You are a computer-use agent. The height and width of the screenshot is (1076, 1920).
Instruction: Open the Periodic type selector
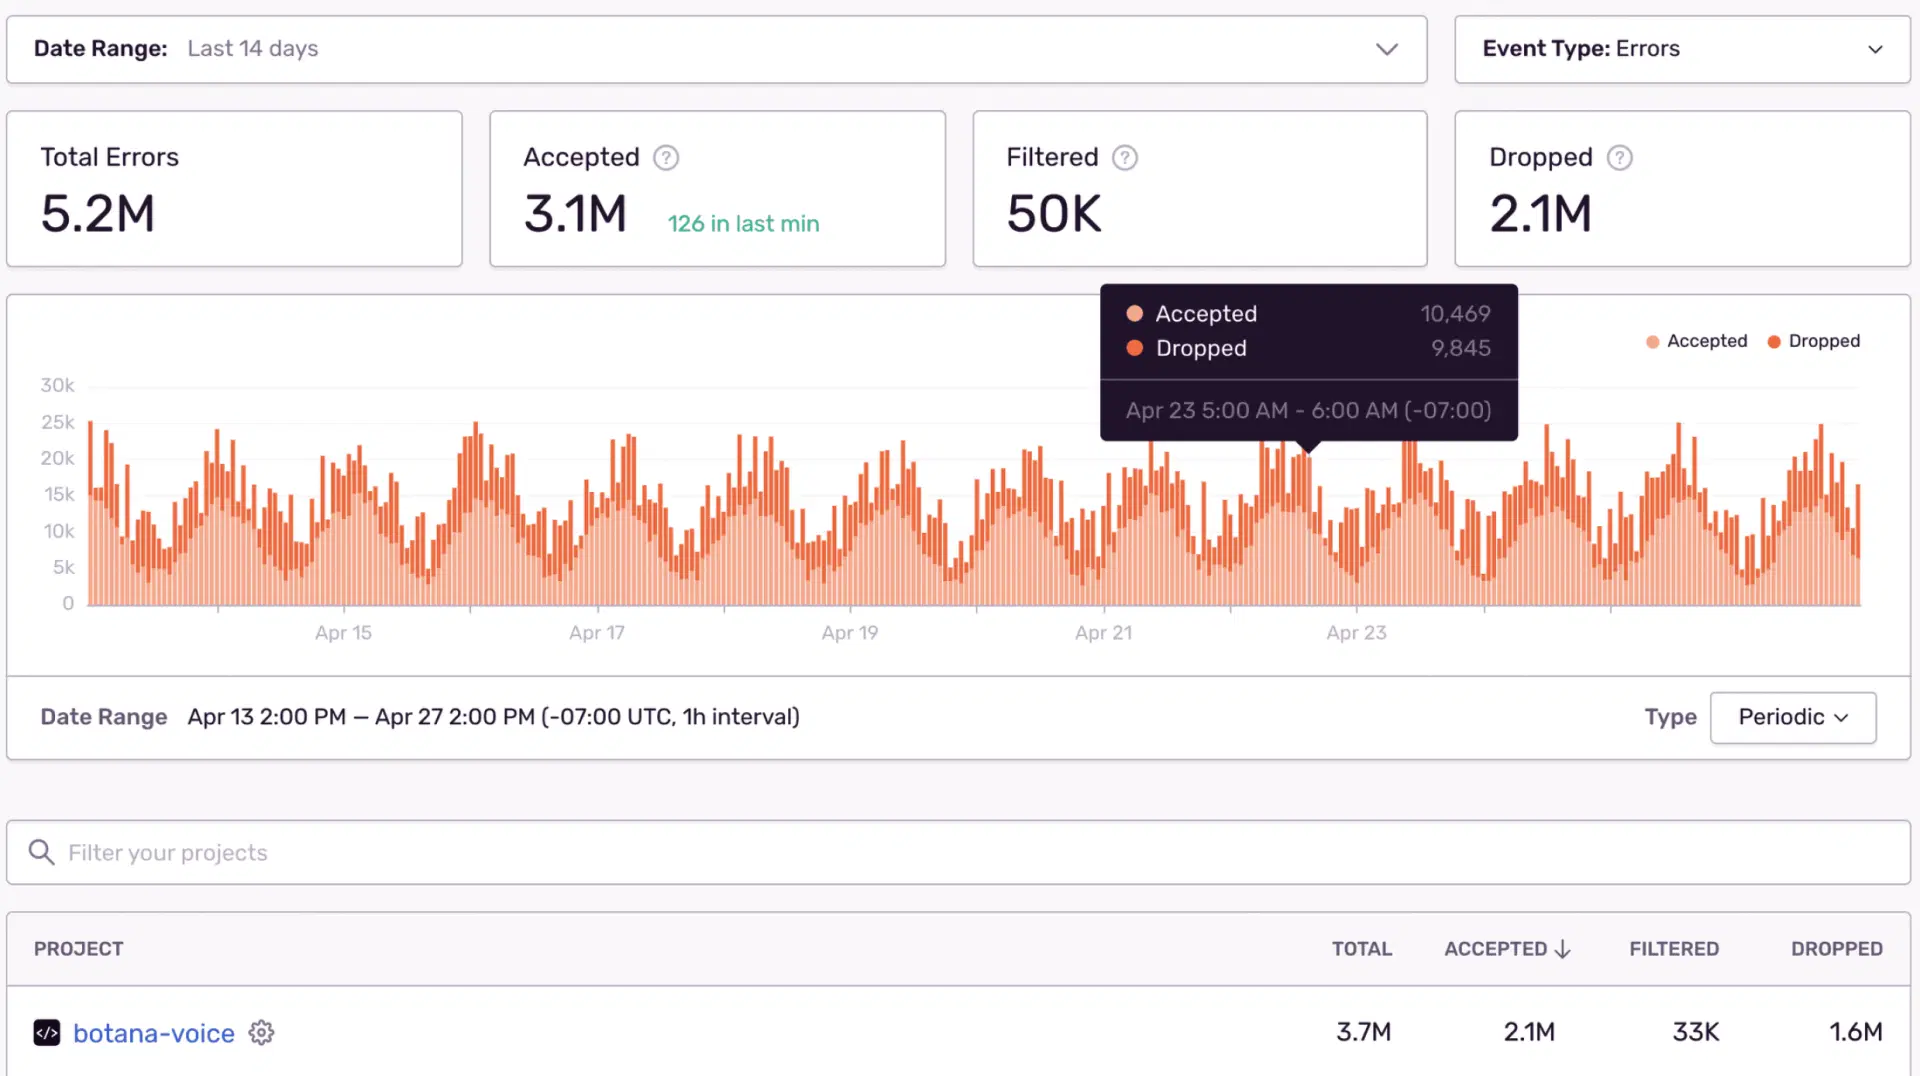click(x=1792, y=717)
